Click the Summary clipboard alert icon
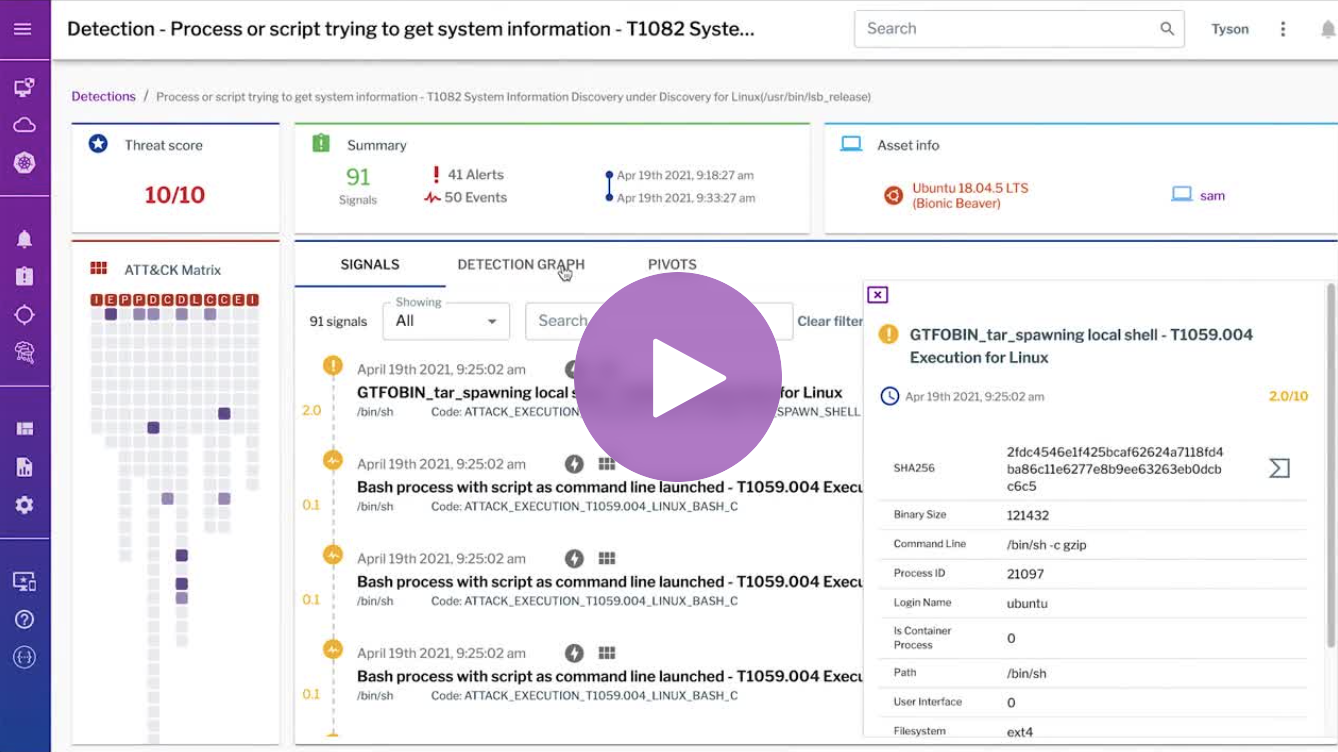Image resolution: width=1338 pixels, height=752 pixels. click(321, 143)
